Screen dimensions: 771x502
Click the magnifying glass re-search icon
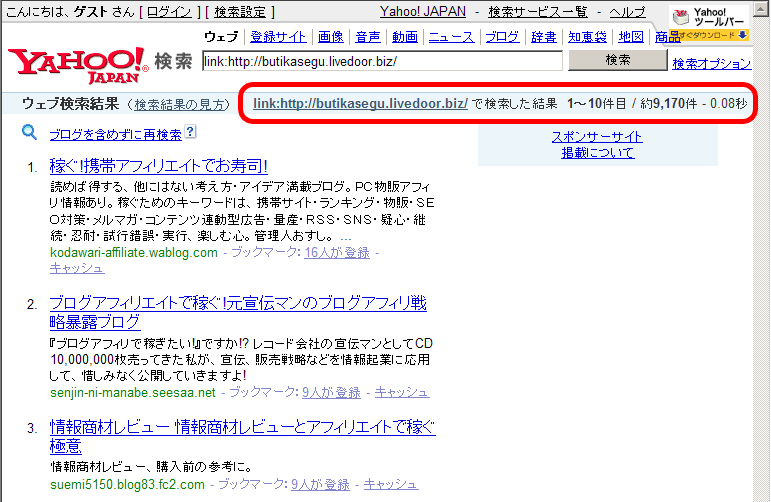point(29,132)
